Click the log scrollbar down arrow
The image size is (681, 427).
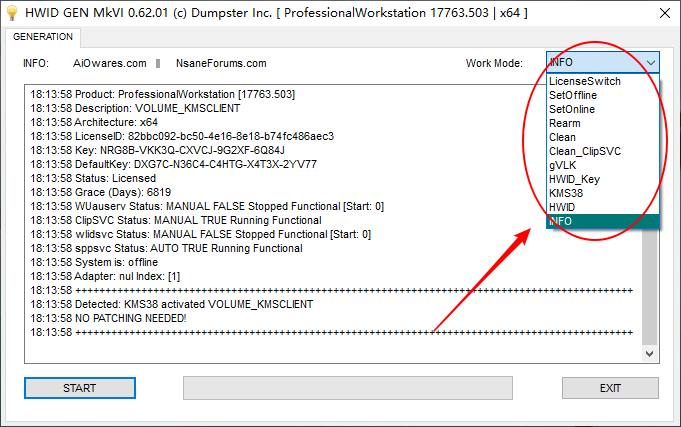pyautogui.click(x=649, y=354)
